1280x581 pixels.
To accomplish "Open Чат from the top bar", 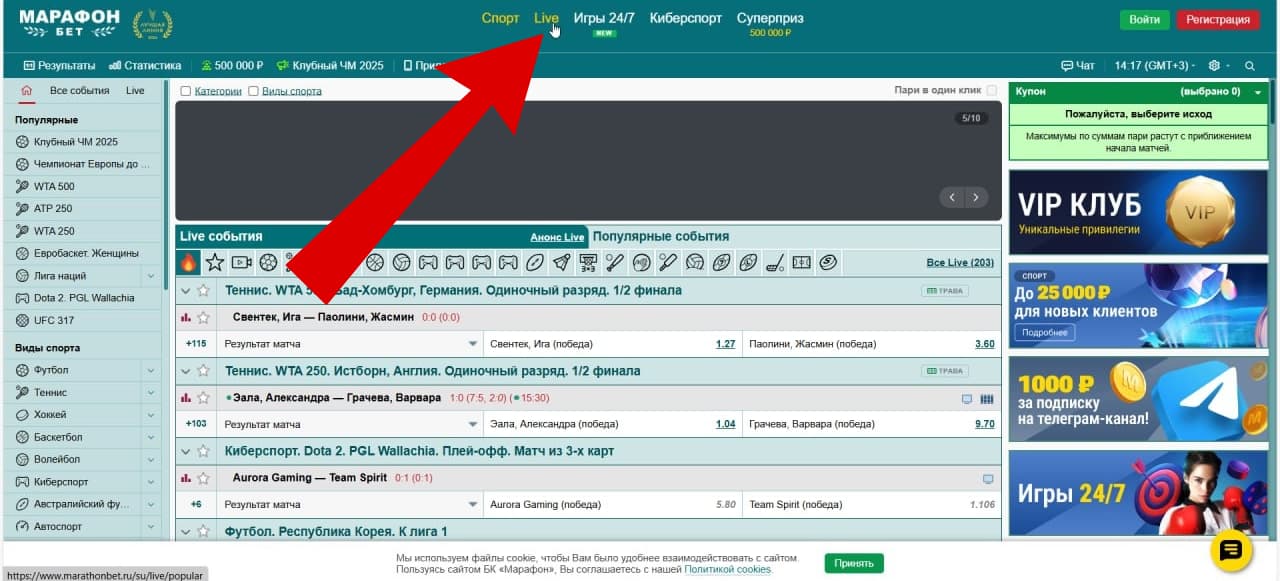I will click(1078, 66).
